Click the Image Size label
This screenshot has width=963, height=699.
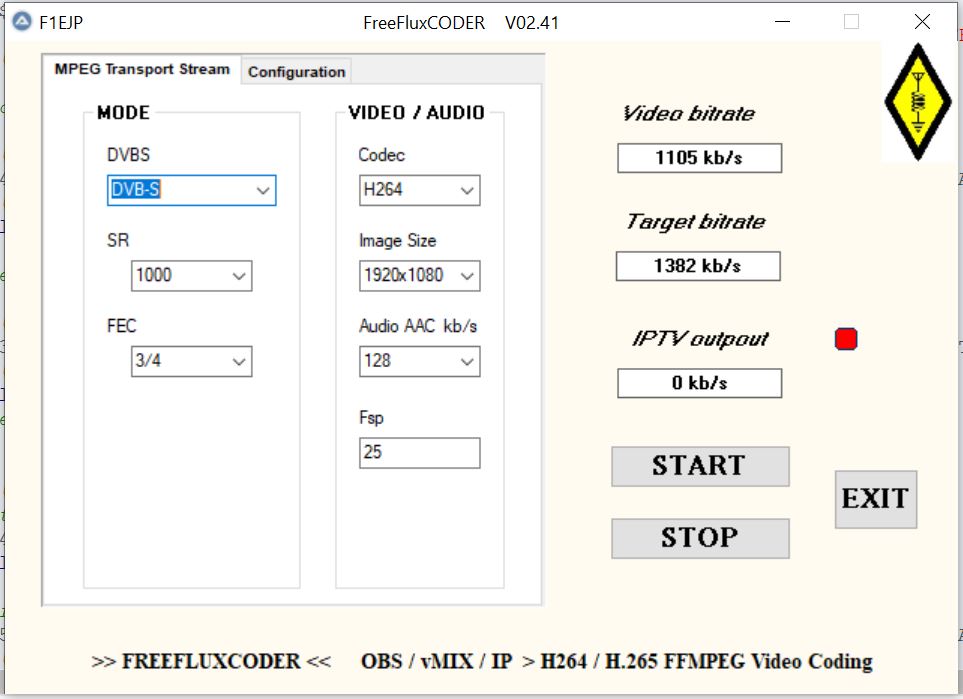click(x=397, y=240)
